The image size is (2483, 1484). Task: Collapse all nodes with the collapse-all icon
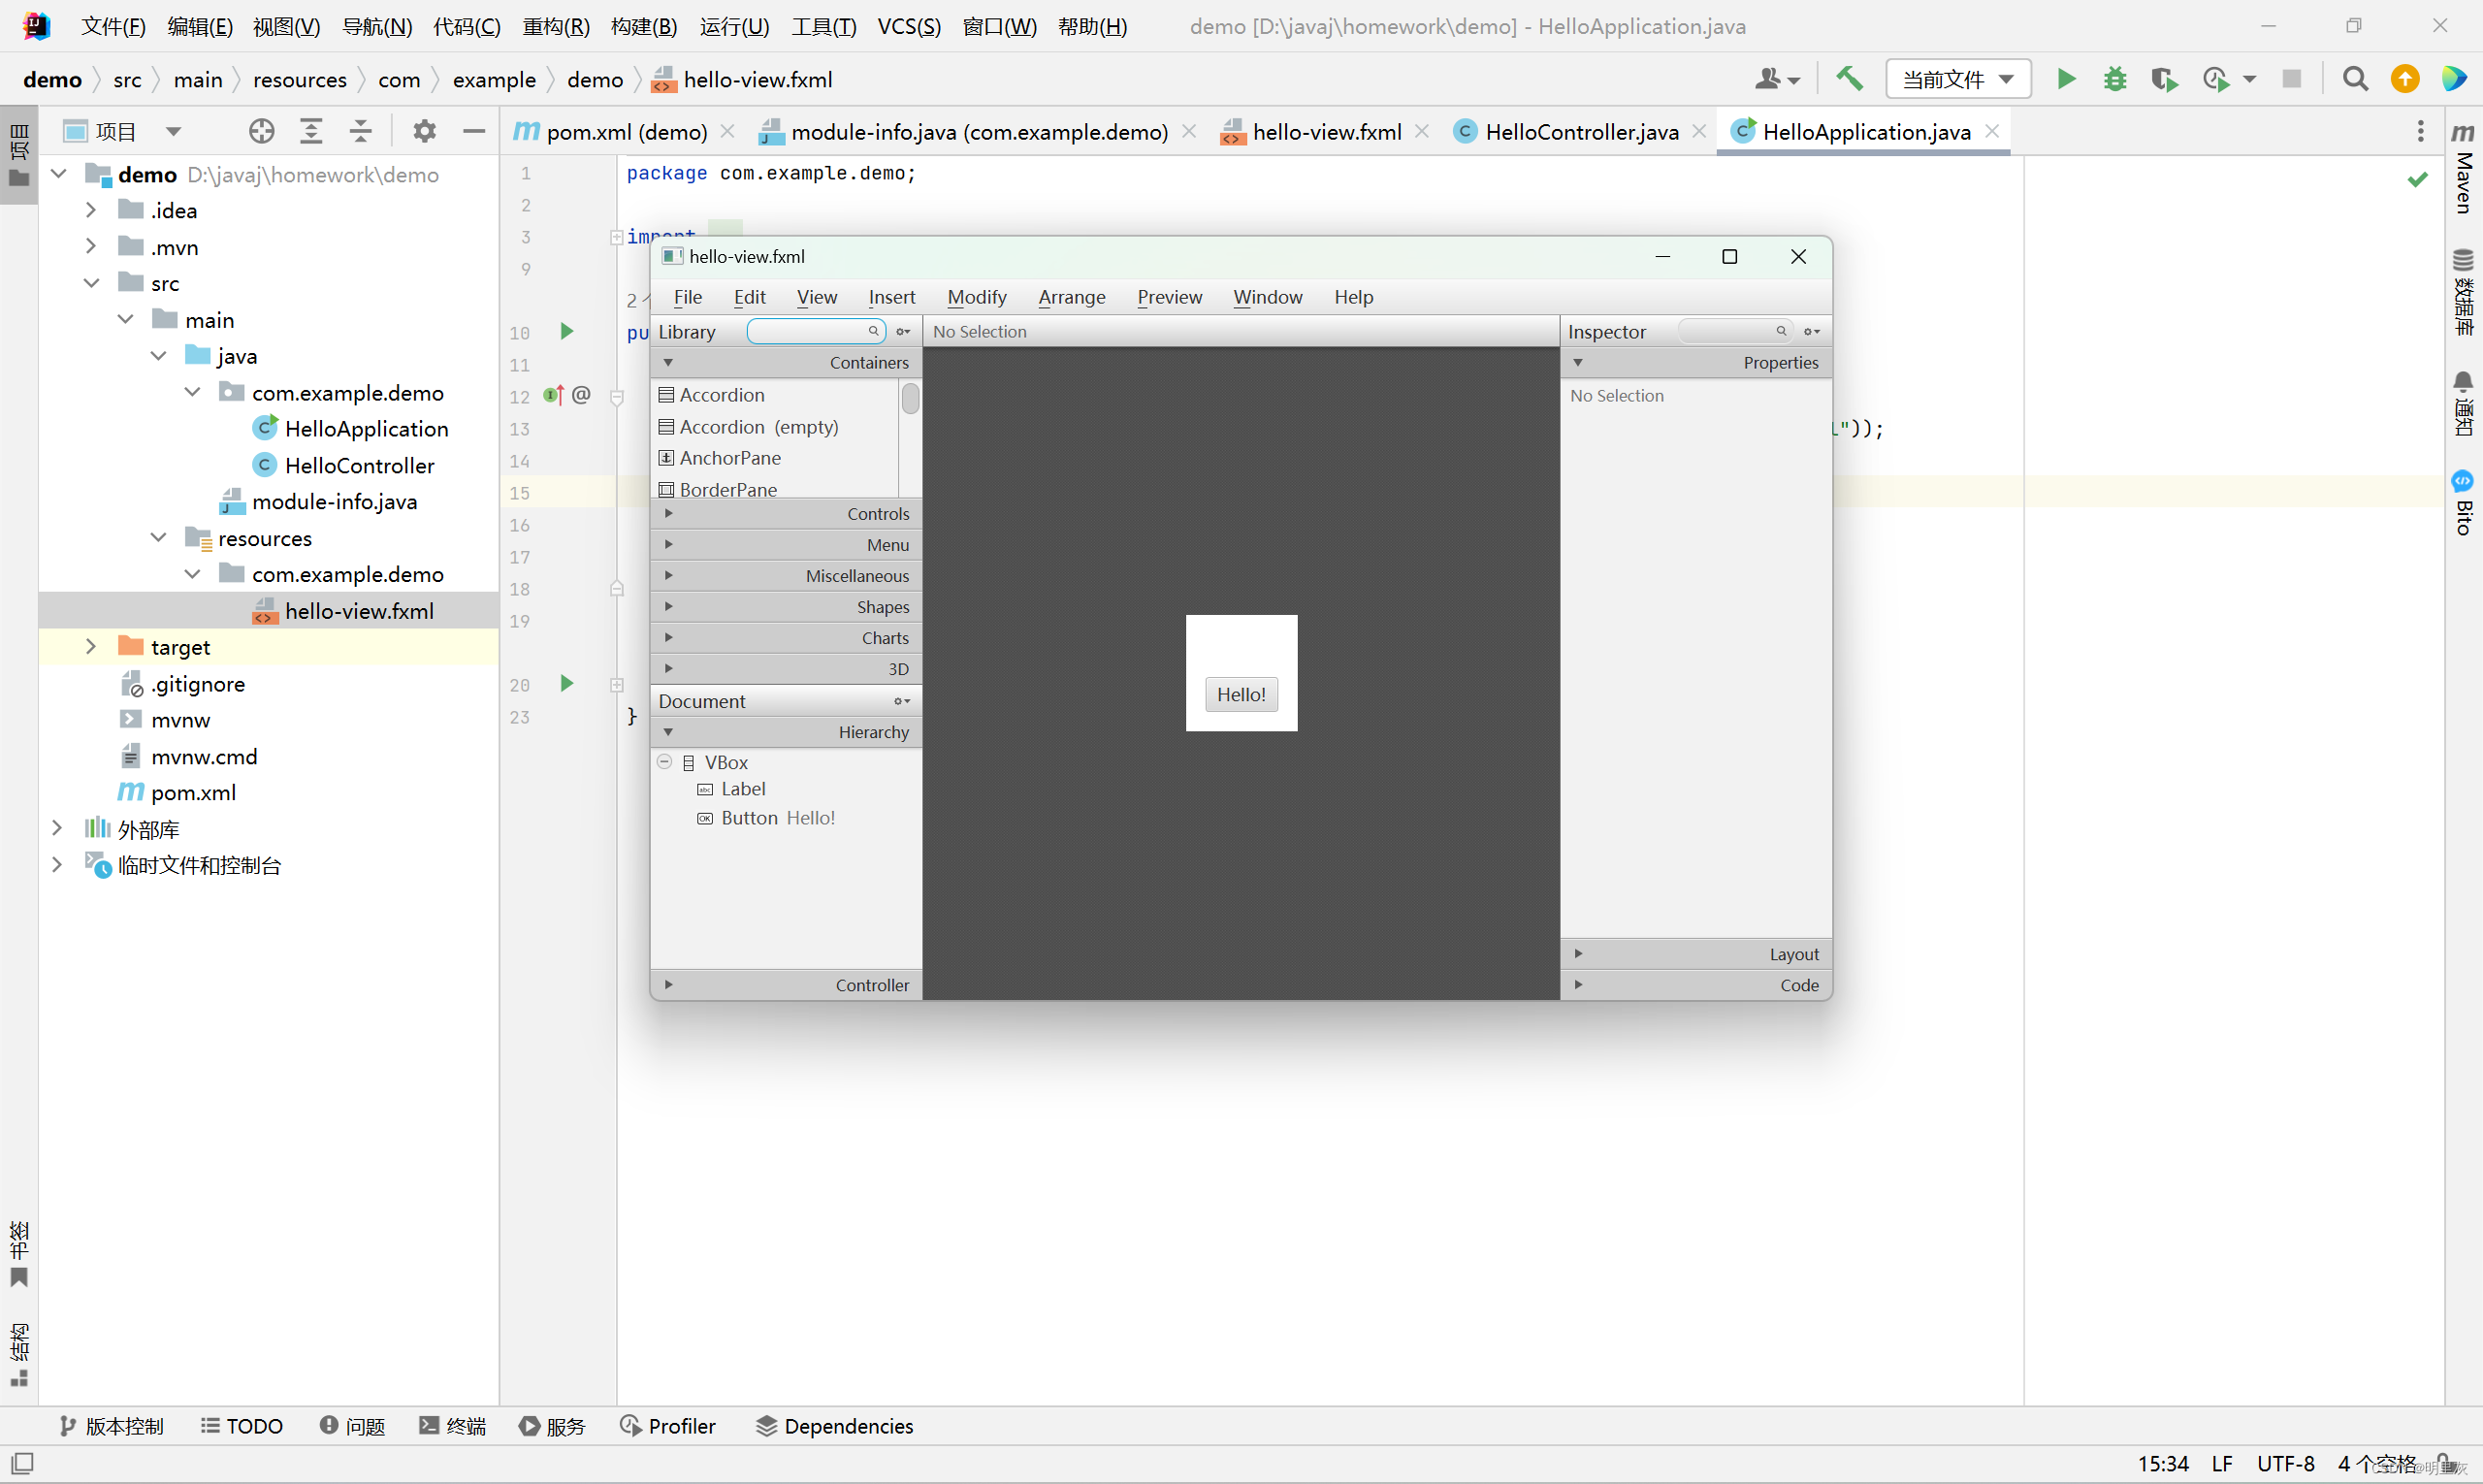click(360, 131)
